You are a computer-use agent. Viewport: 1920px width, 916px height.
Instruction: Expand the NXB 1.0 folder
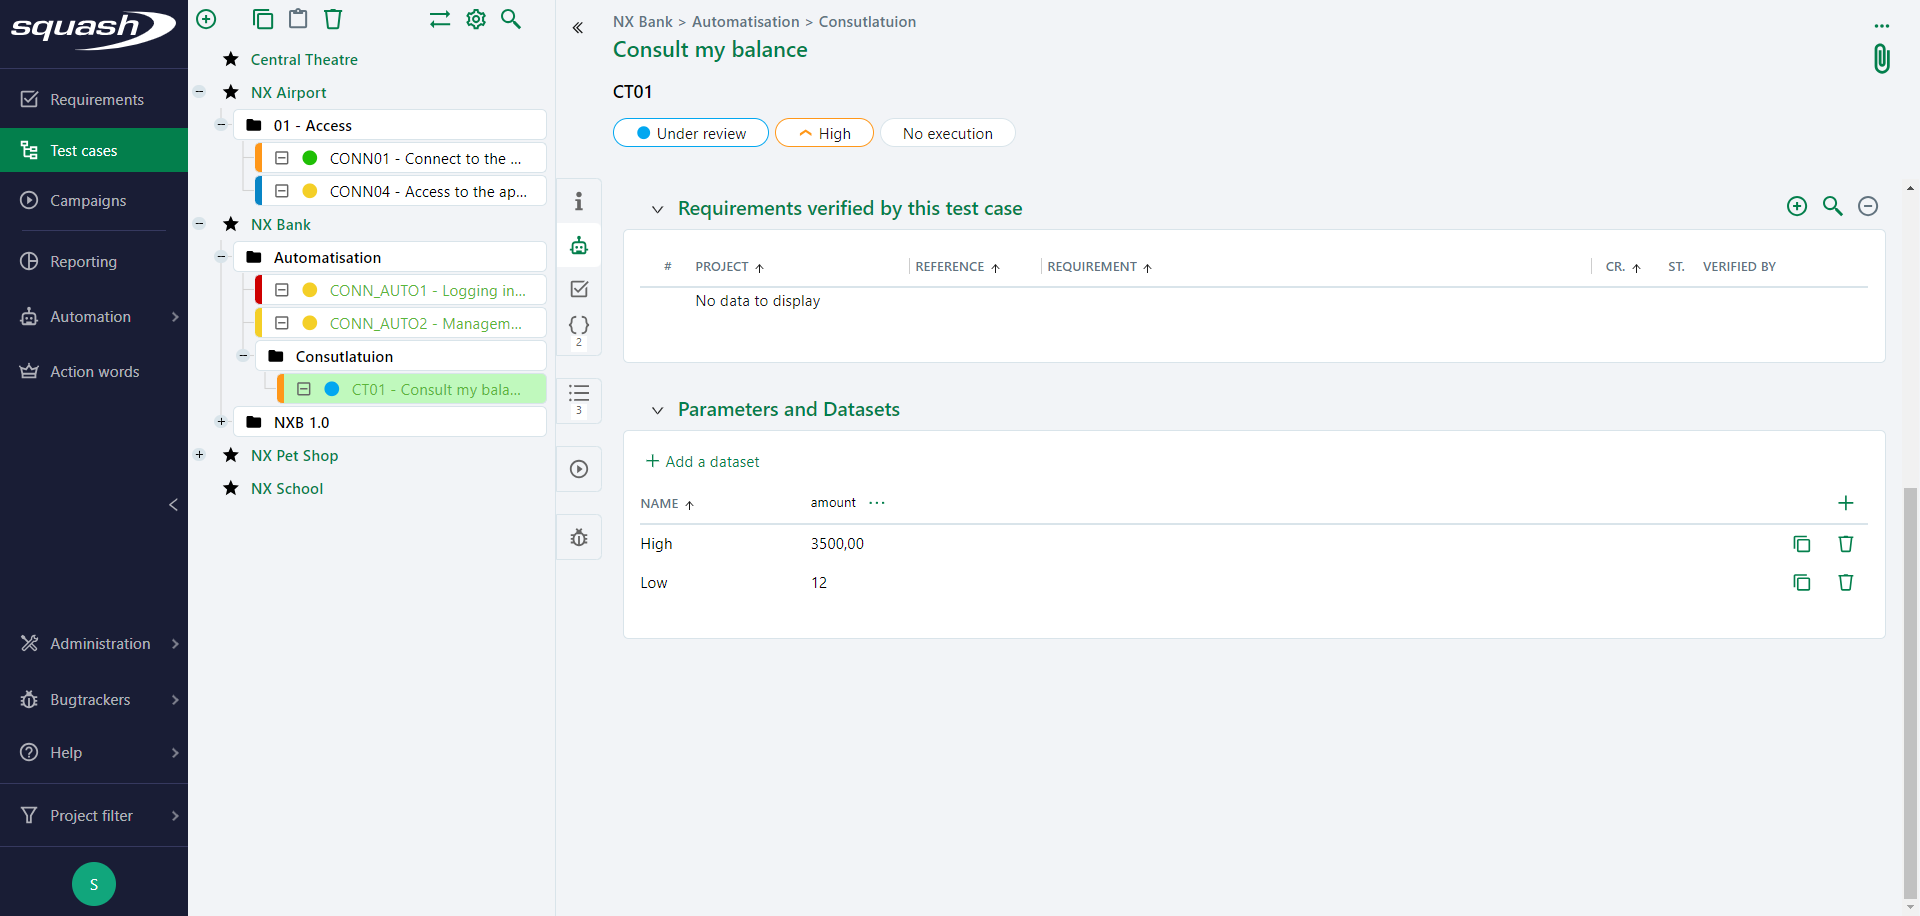tap(222, 421)
